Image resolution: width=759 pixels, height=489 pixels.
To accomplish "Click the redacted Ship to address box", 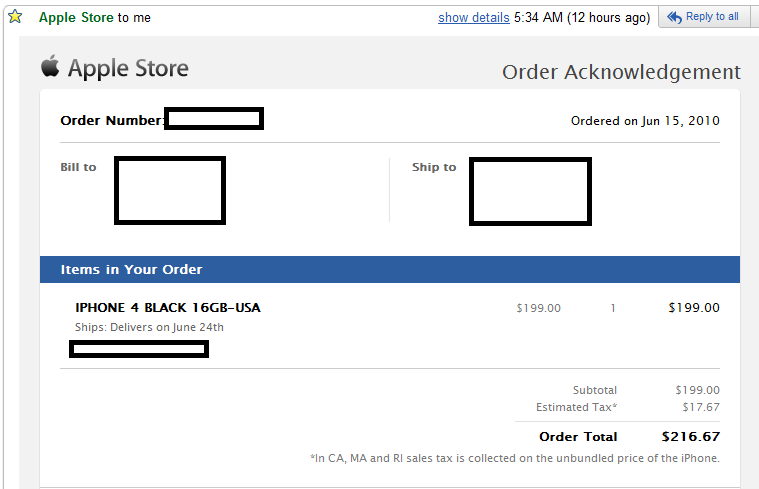I will pyautogui.click(x=529, y=190).
